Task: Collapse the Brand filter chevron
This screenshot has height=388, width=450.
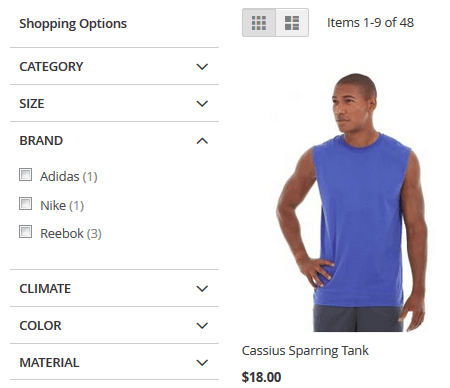Action: click(x=202, y=141)
